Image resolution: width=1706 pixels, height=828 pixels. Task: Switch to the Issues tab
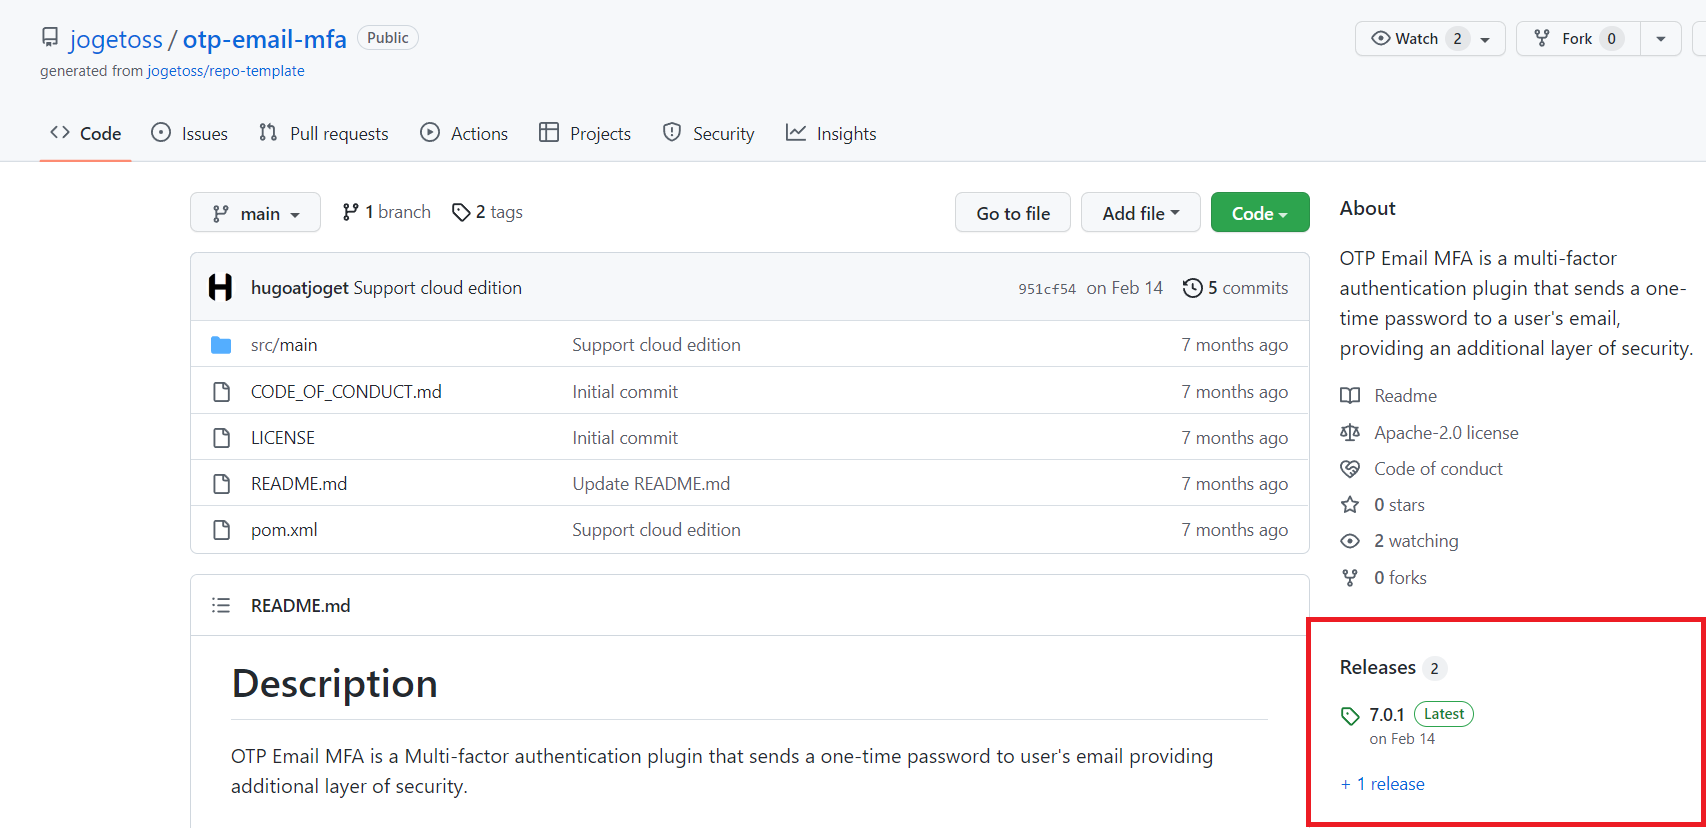[189, 134]
